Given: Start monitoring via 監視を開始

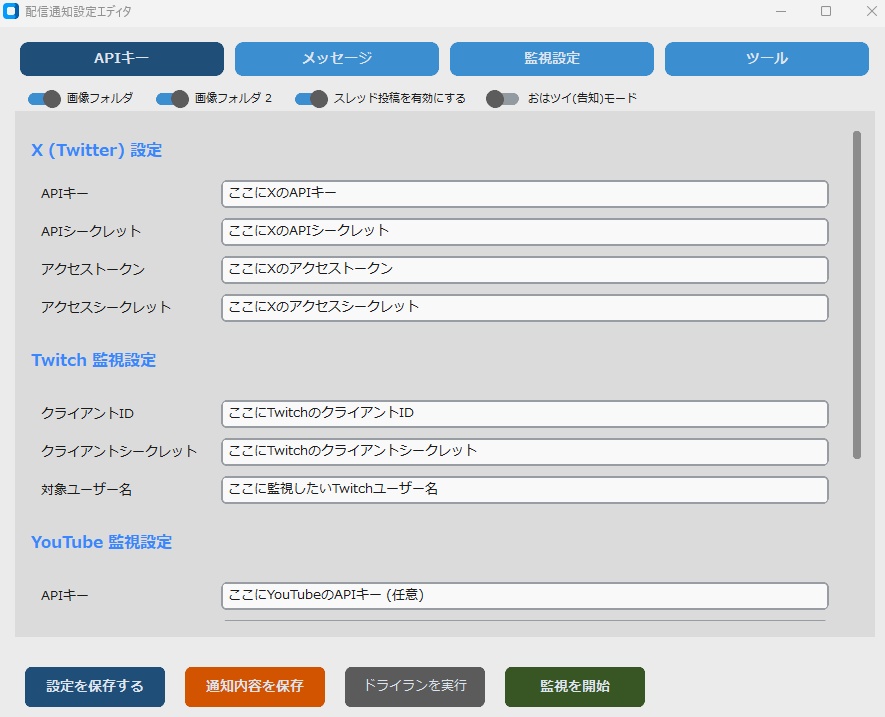Looking at the screenshot, I should [574, 687].
